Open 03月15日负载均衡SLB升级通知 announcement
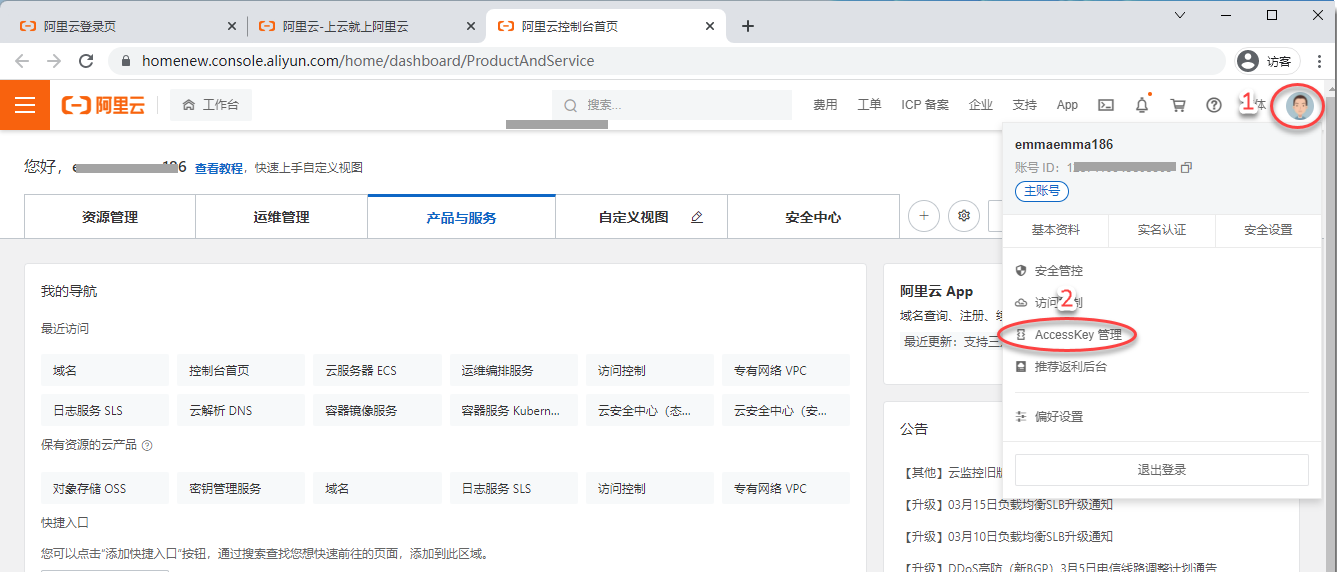 [1007, 504]
